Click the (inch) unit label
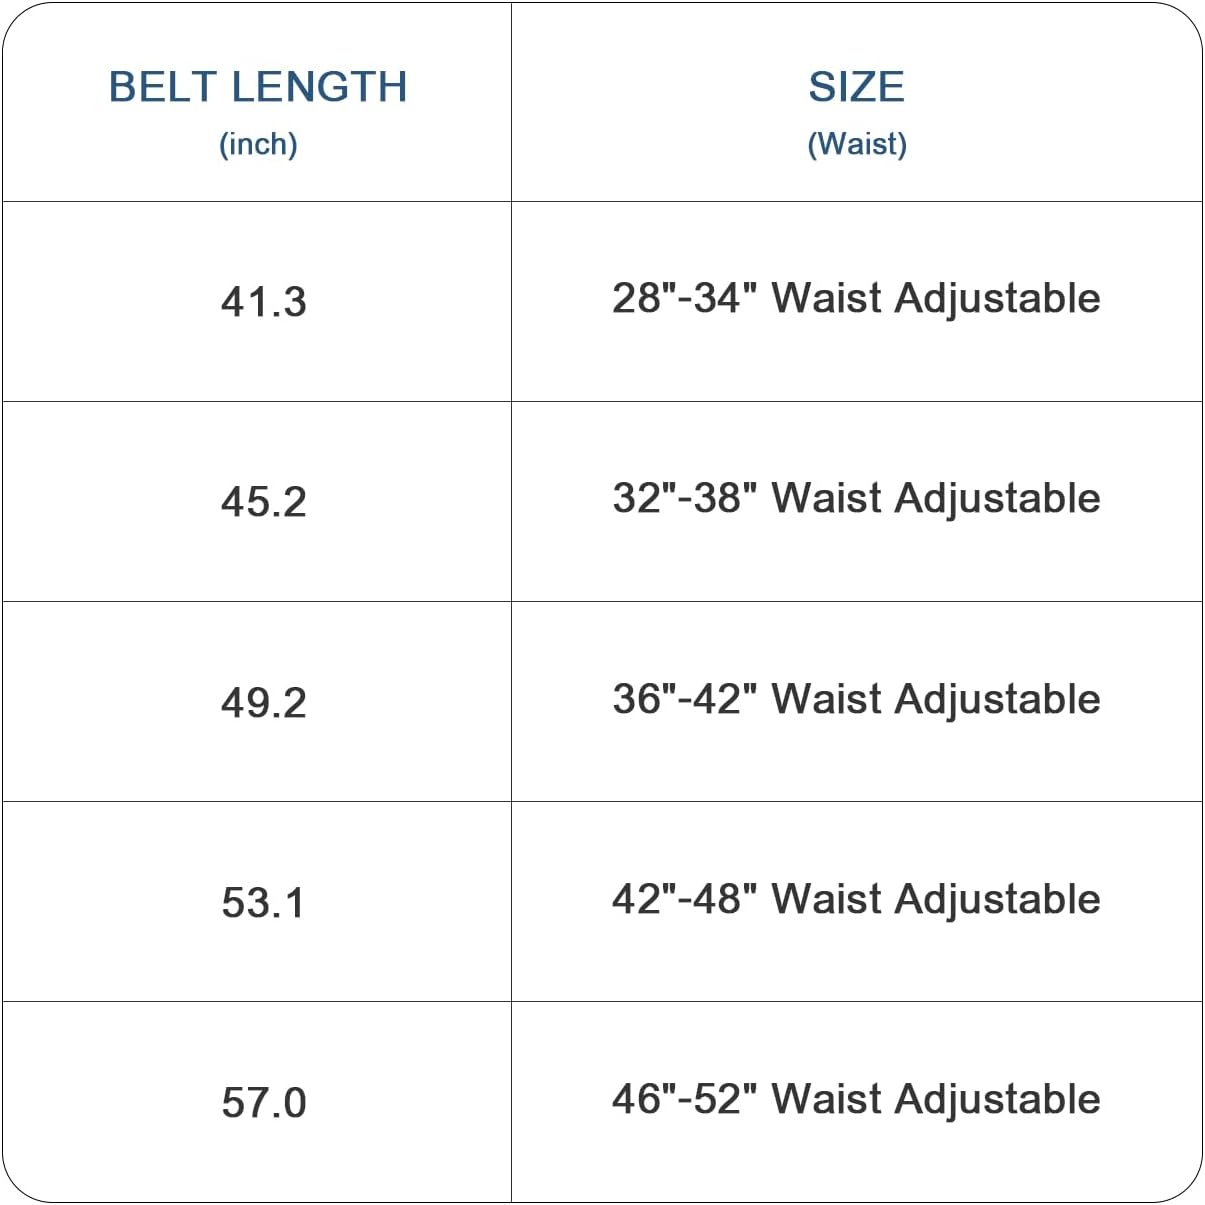 [258, 144]
